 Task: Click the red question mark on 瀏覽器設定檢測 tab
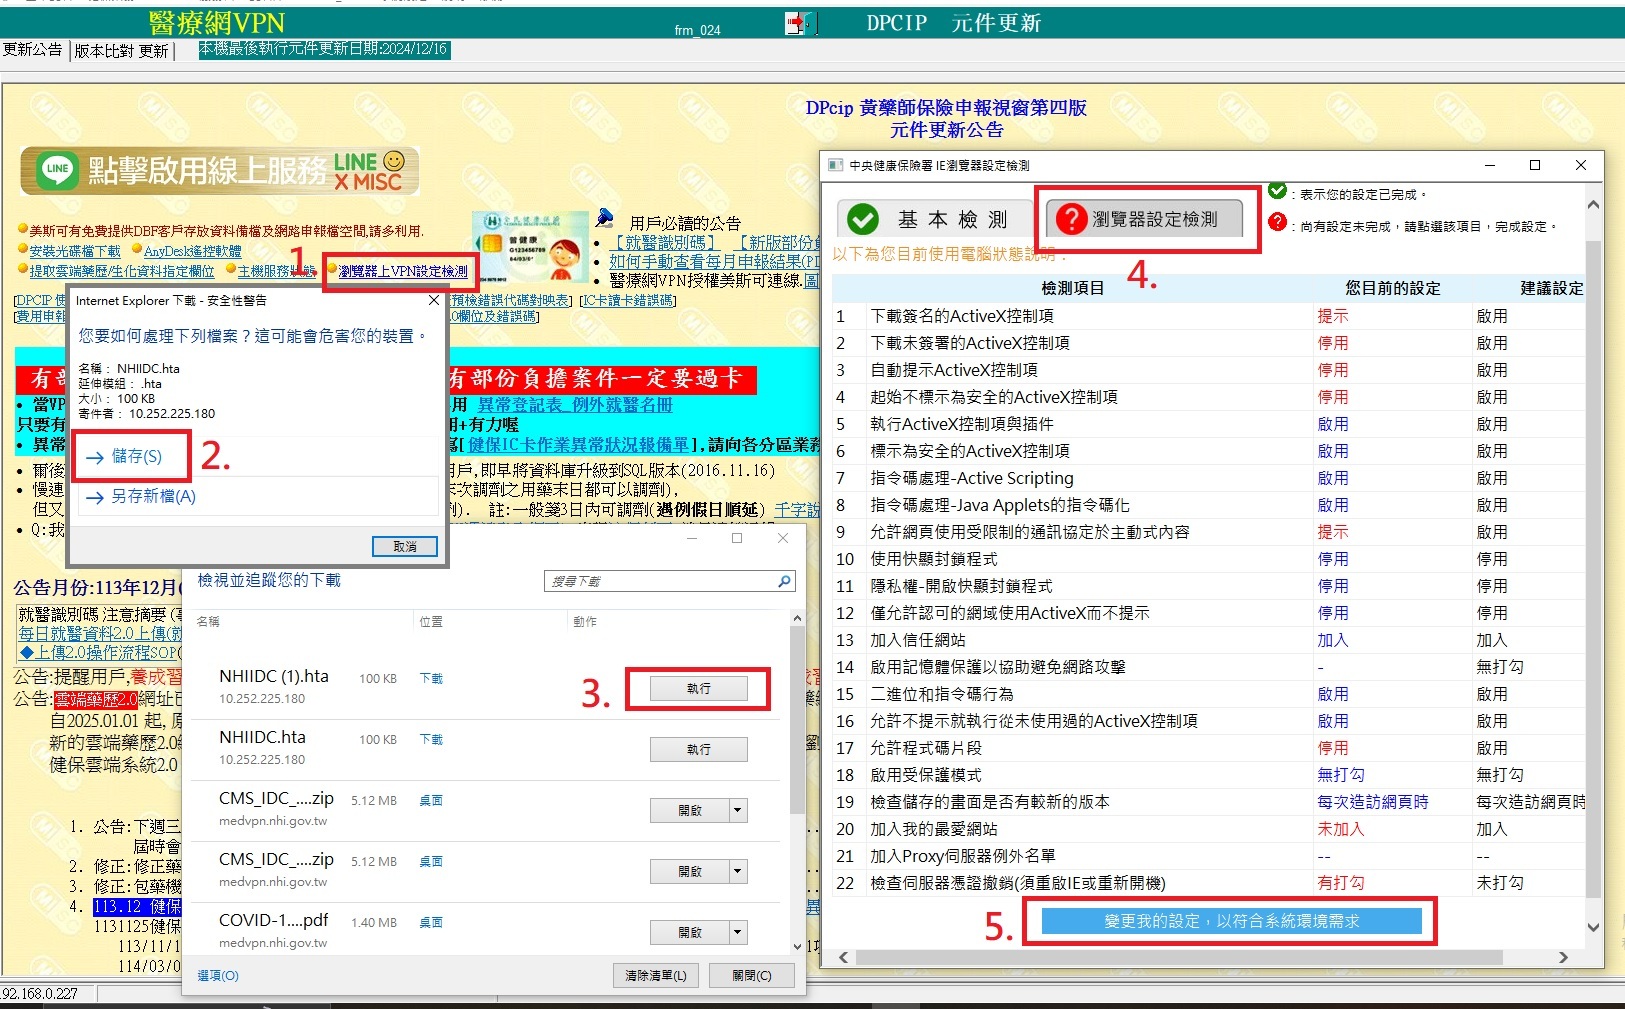1071,219
